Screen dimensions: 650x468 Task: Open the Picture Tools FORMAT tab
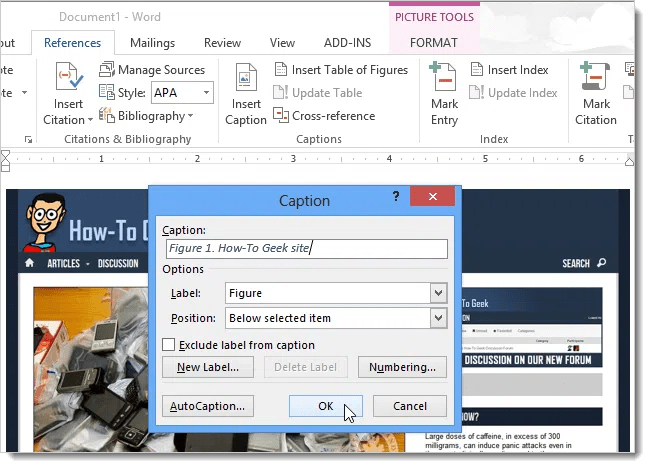pos(434,43)
